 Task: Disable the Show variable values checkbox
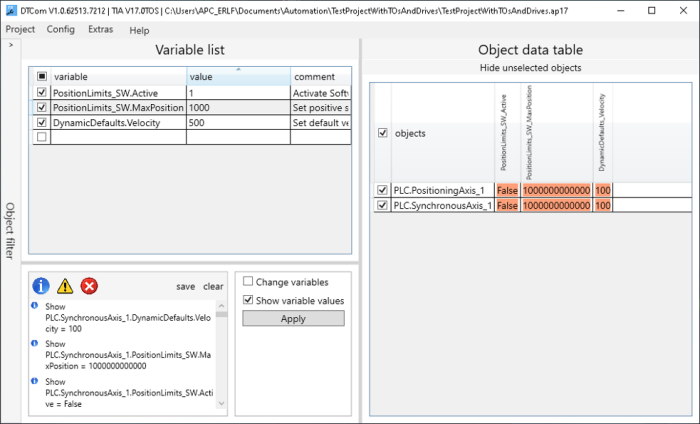[x=248, y=300]
